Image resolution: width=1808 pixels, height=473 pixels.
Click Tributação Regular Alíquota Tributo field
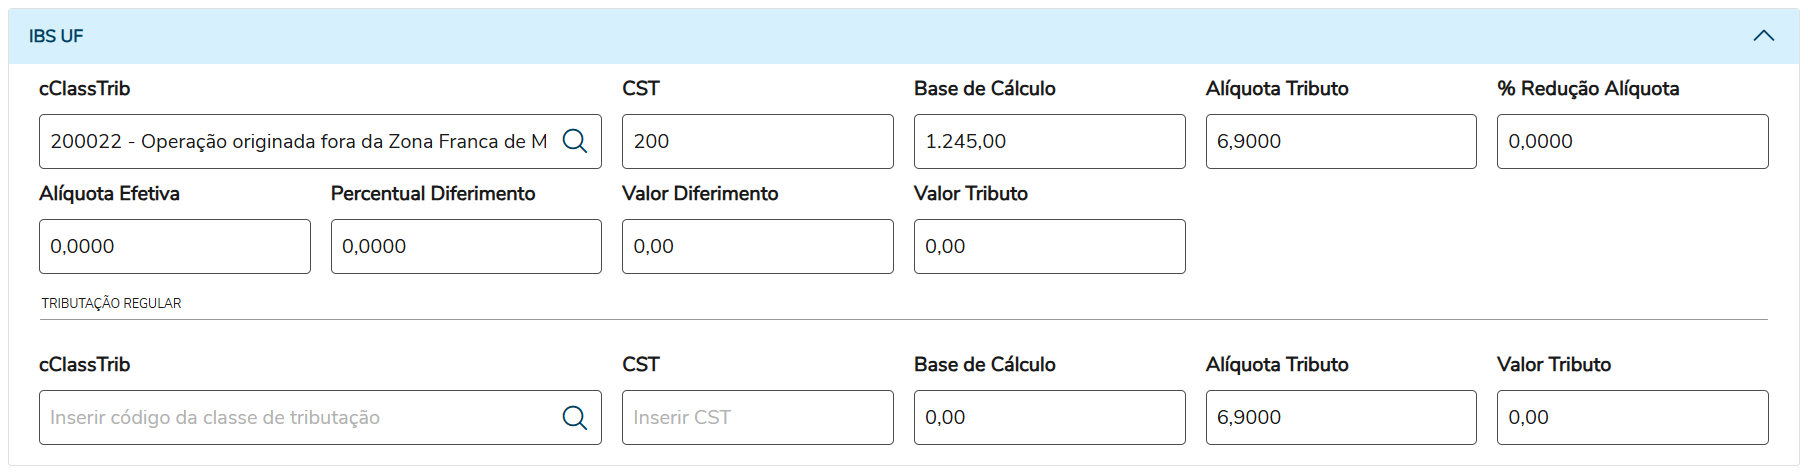tap(1340, 417)
